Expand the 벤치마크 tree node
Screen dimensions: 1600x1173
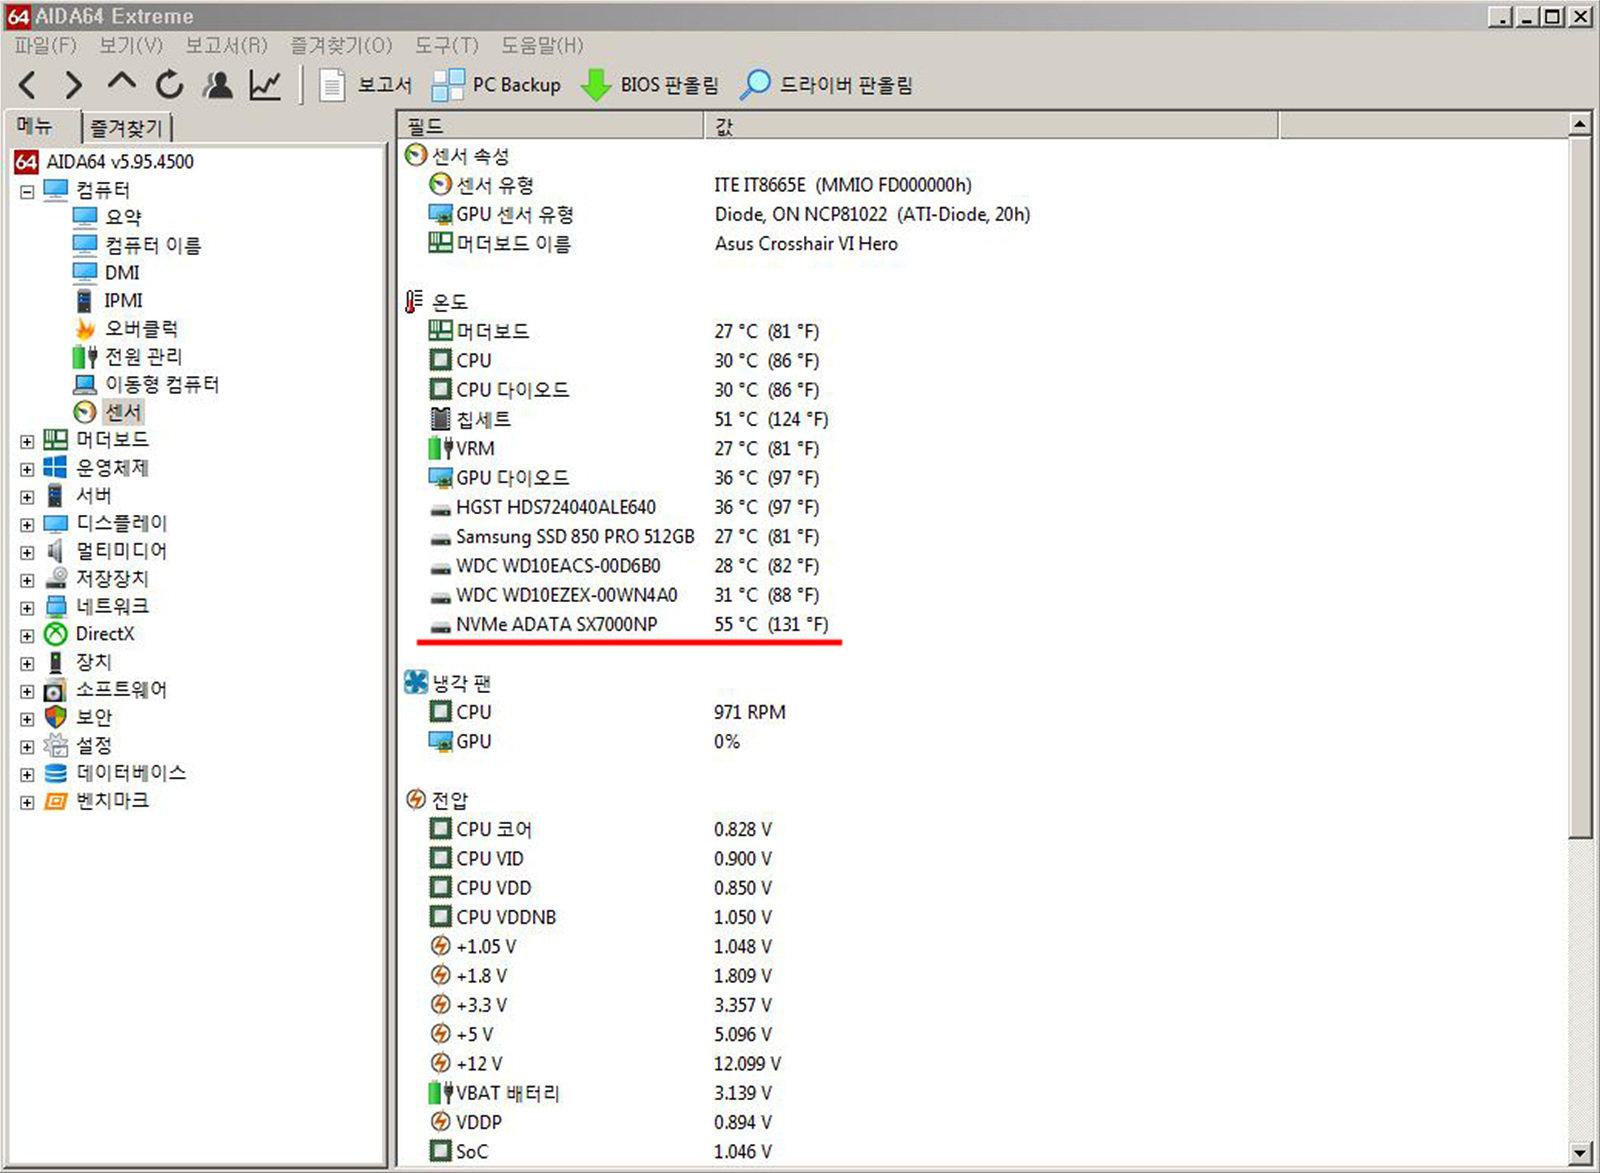click(x=25, y=800)
